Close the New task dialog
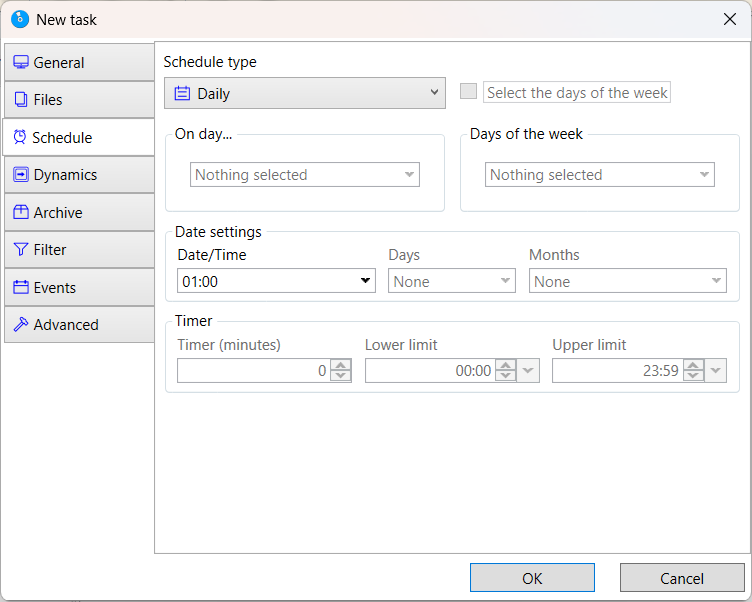 [729, 19]
